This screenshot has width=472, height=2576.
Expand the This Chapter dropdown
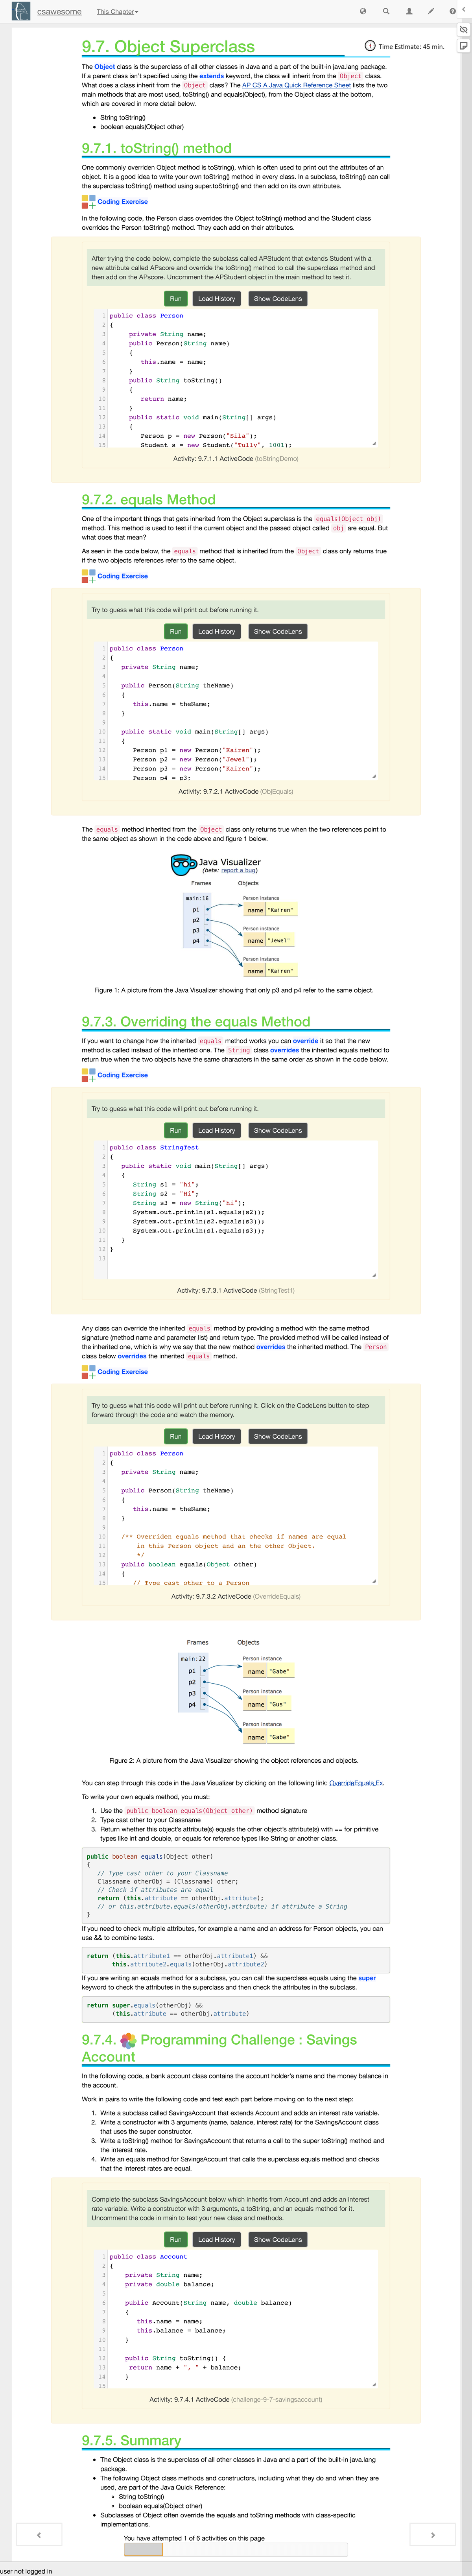point(117,12)
